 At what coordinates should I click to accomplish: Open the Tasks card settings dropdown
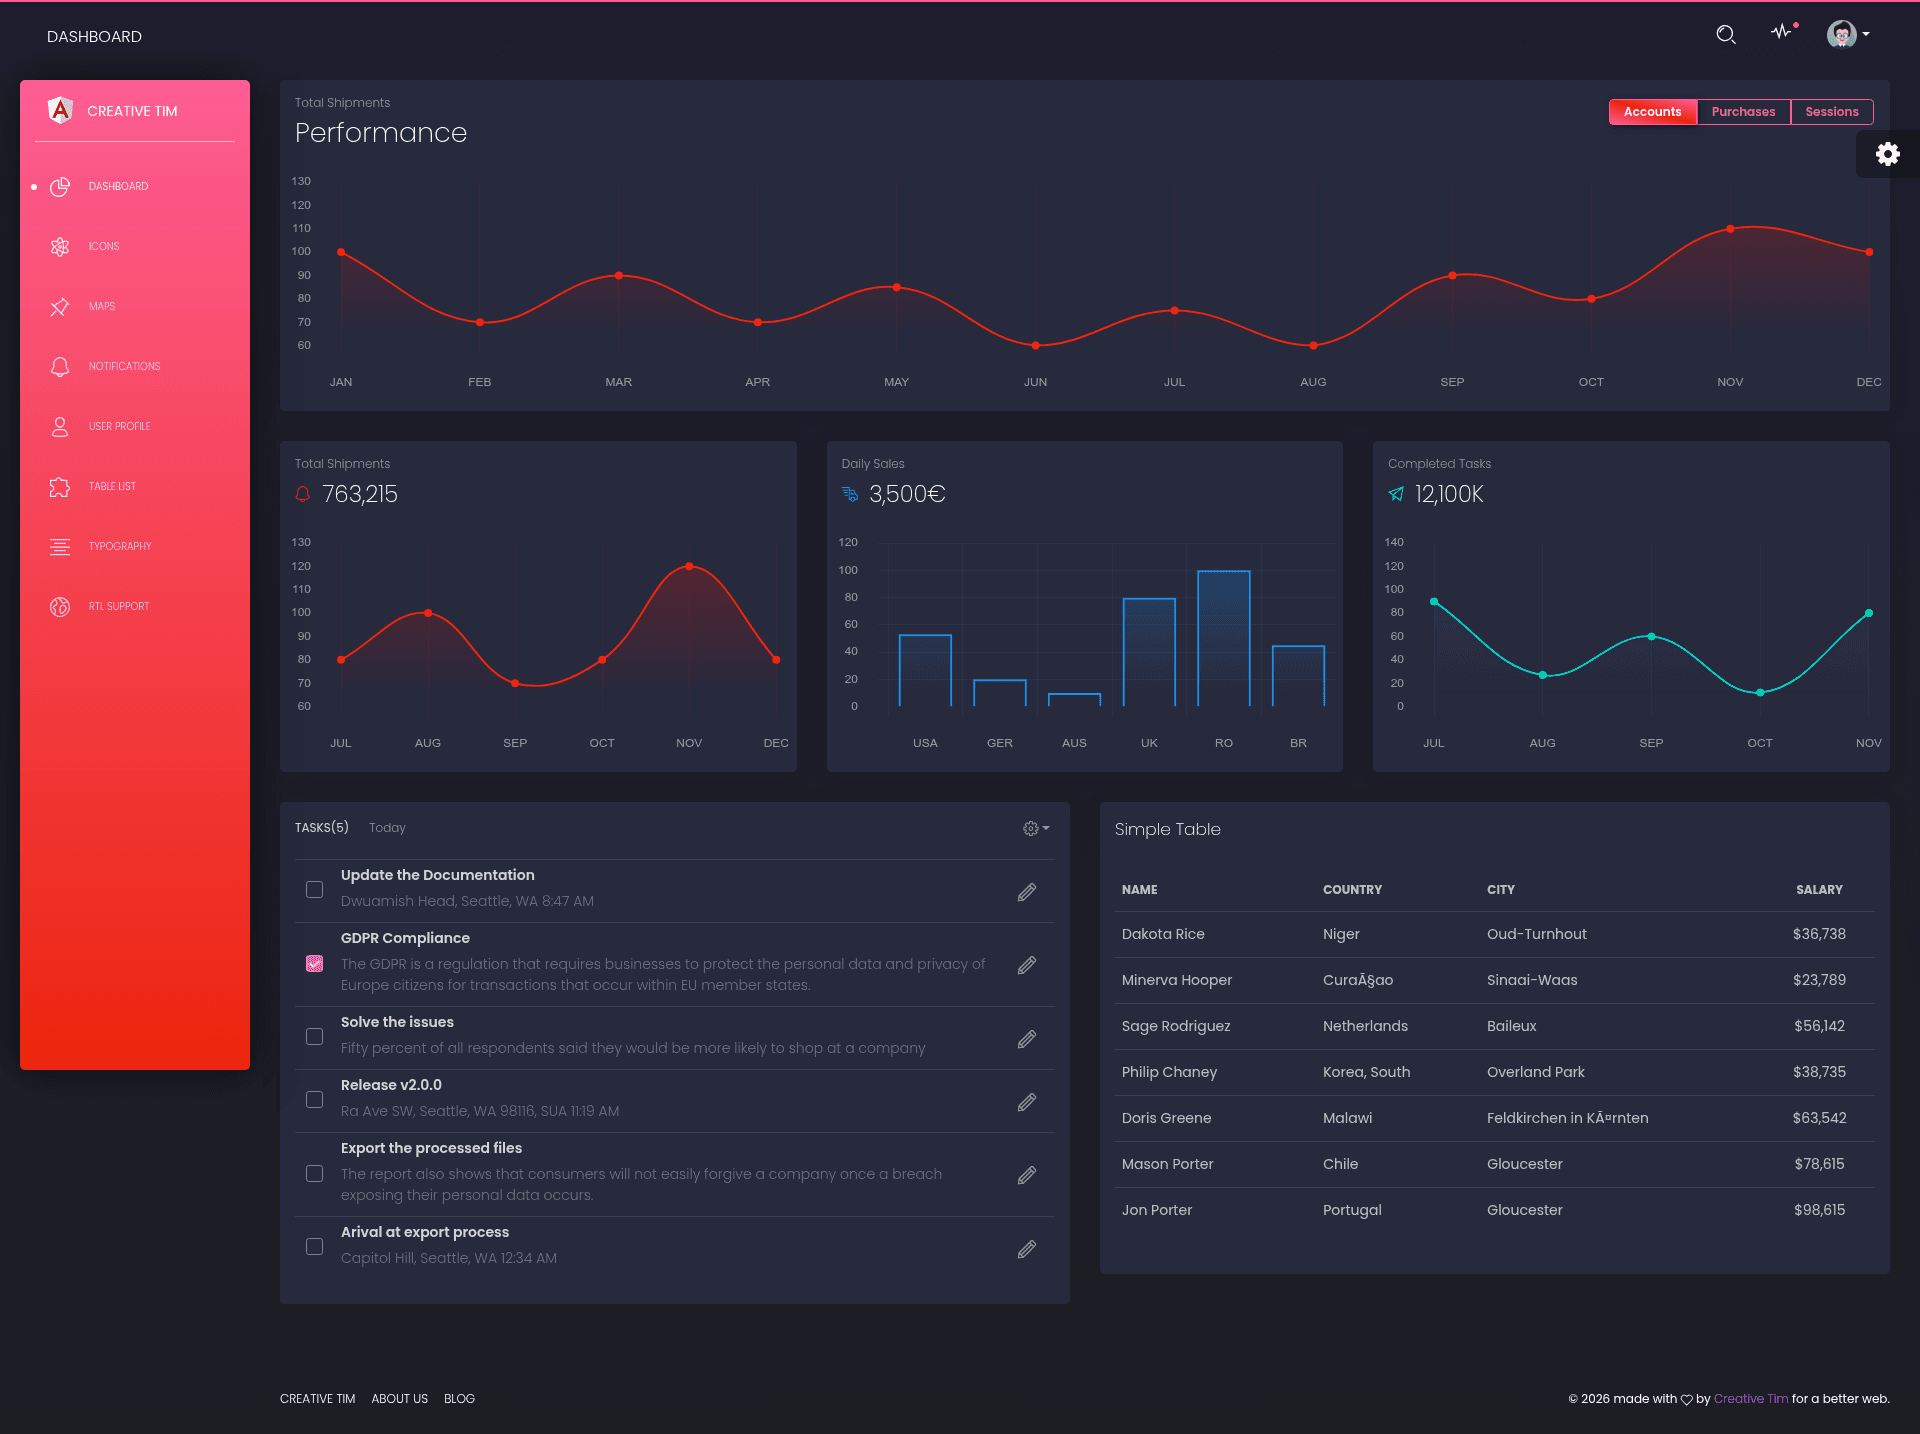1036,828
